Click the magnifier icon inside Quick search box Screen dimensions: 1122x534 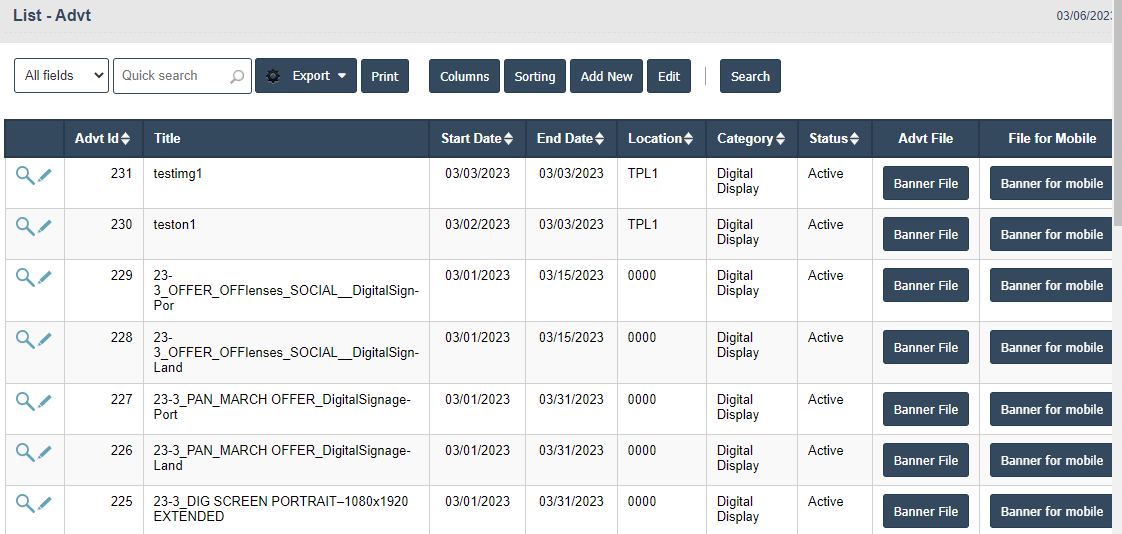(x=237, y=76)
